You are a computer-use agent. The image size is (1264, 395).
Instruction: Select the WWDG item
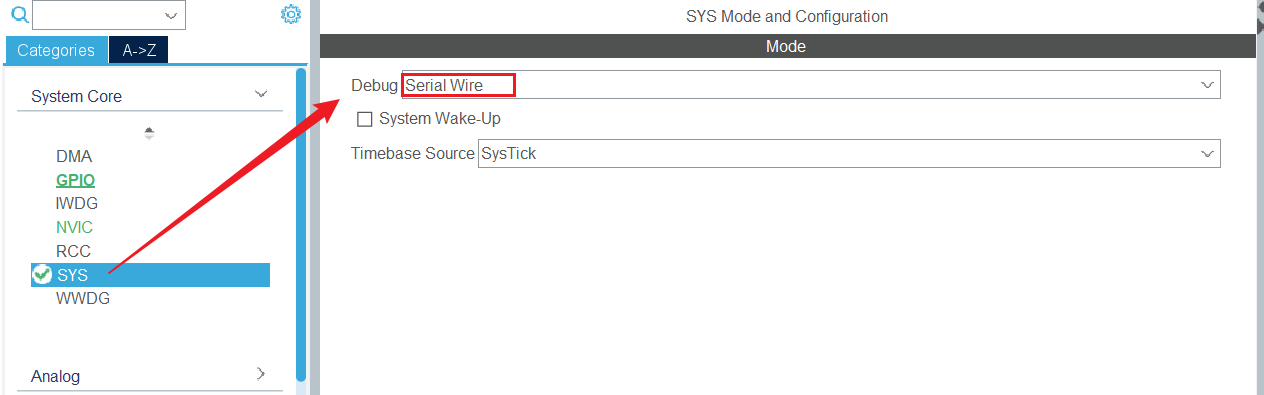[83, 298]
